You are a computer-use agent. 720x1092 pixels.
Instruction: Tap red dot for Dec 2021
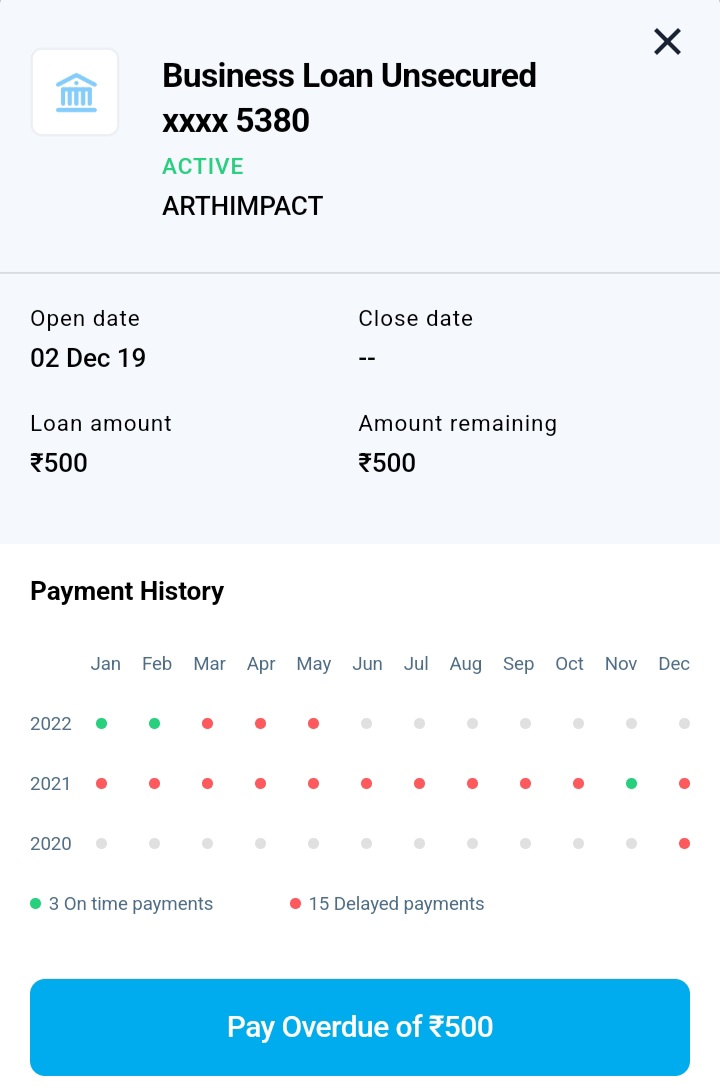684,783
